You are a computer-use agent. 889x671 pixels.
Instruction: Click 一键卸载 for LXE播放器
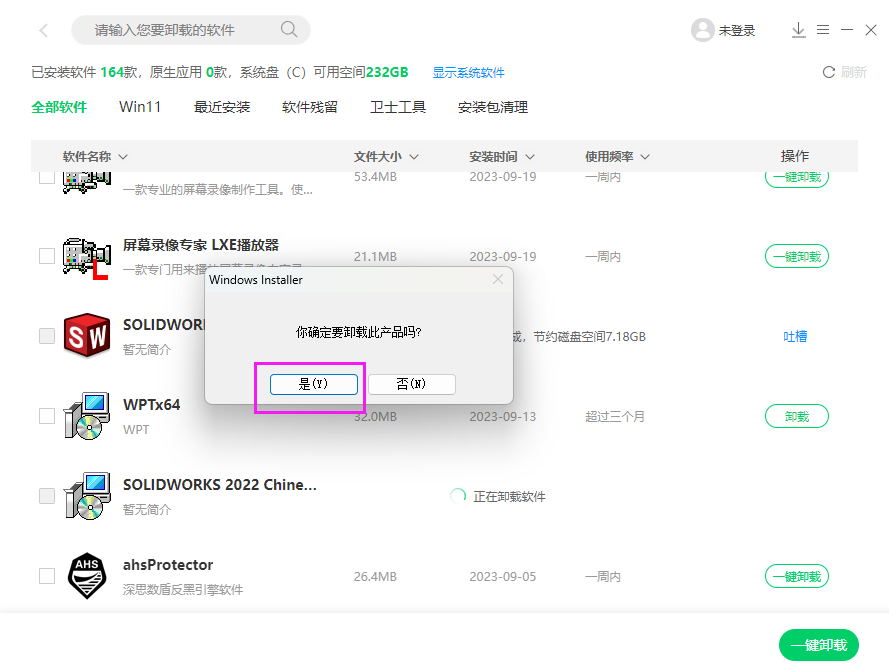click(797, 256)
